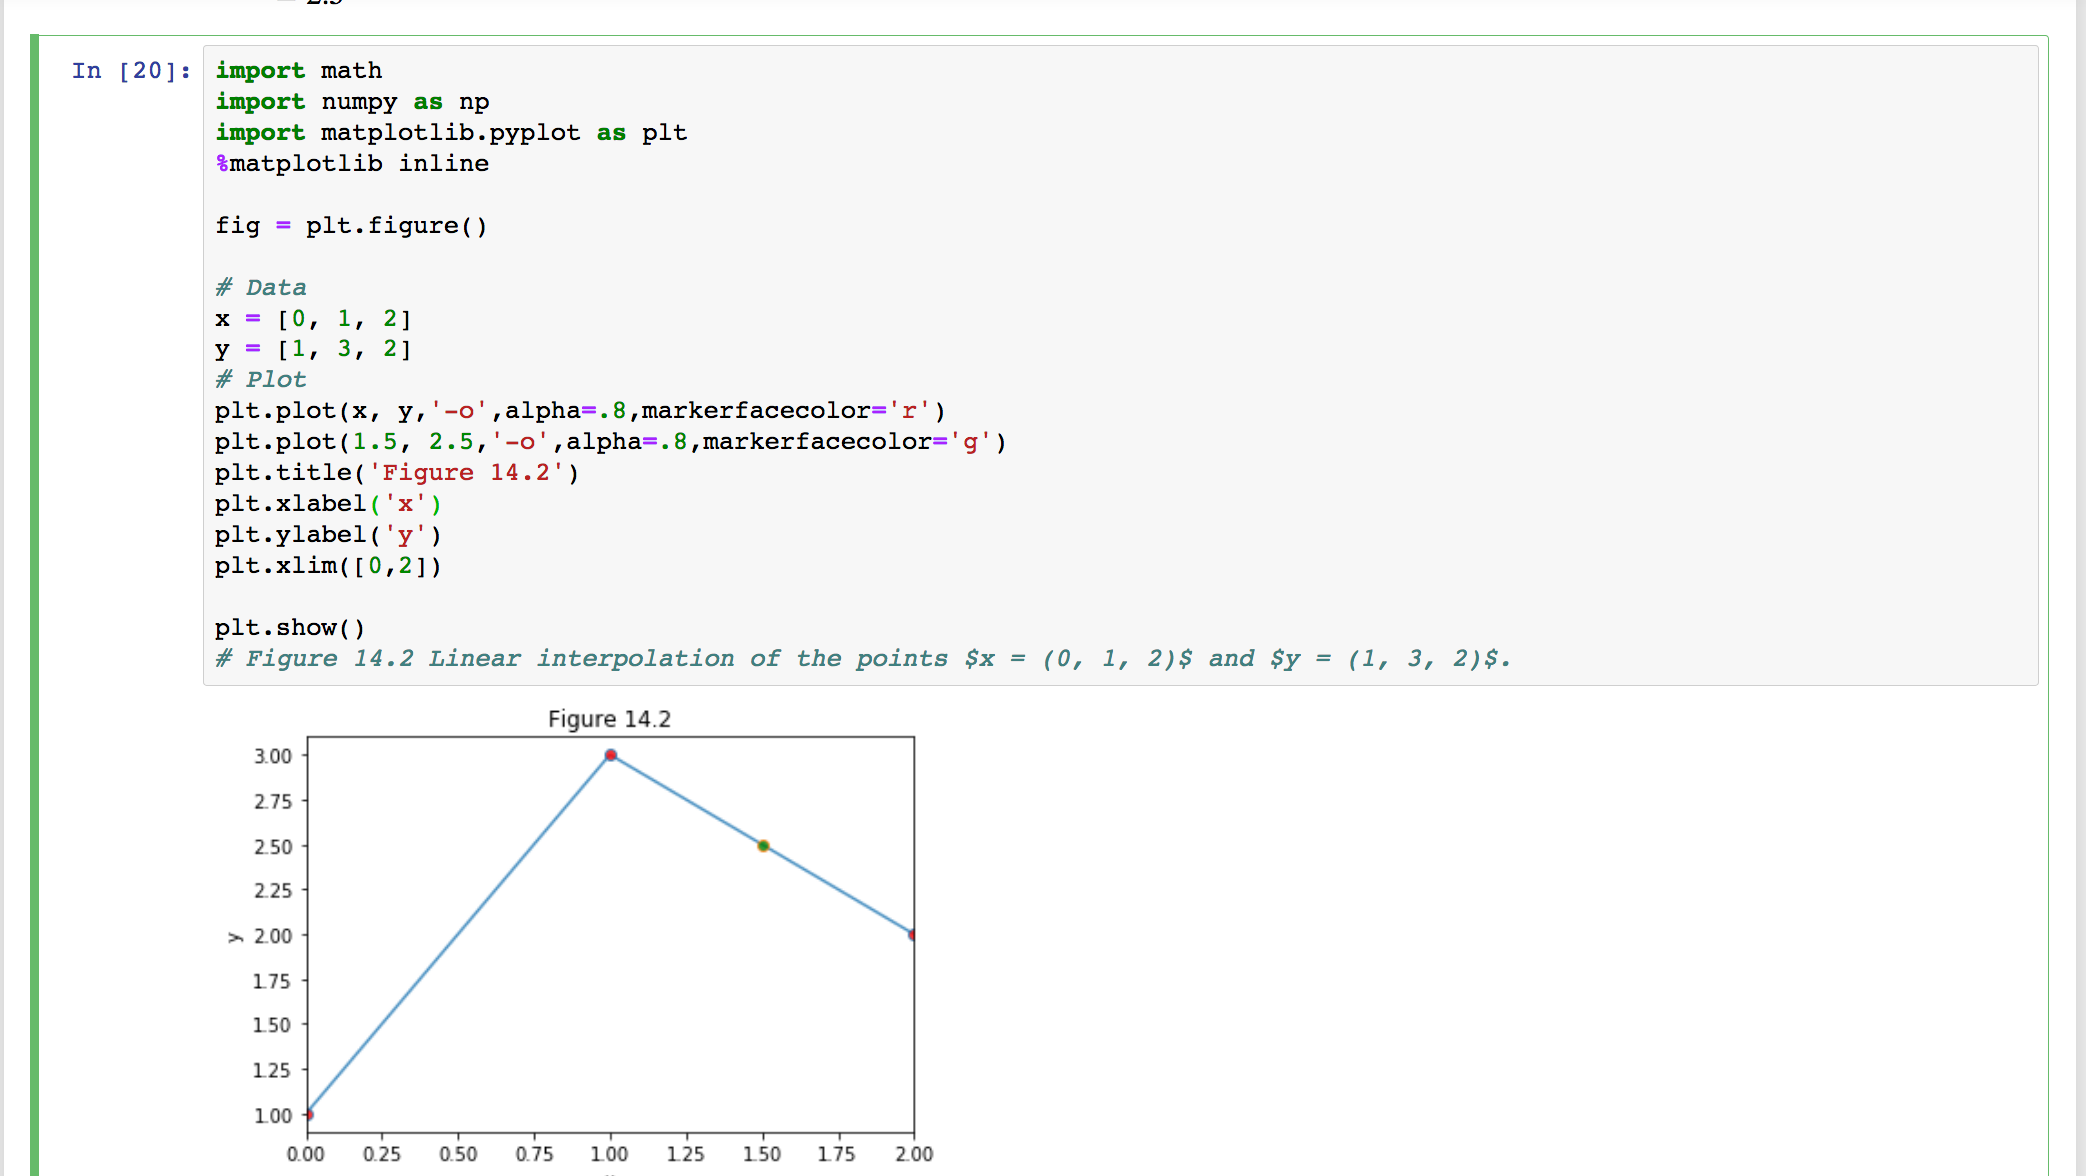Click the green active-cell indicator bar
The width and height of the screenshot is (2086, 1176).
point(35,400)
